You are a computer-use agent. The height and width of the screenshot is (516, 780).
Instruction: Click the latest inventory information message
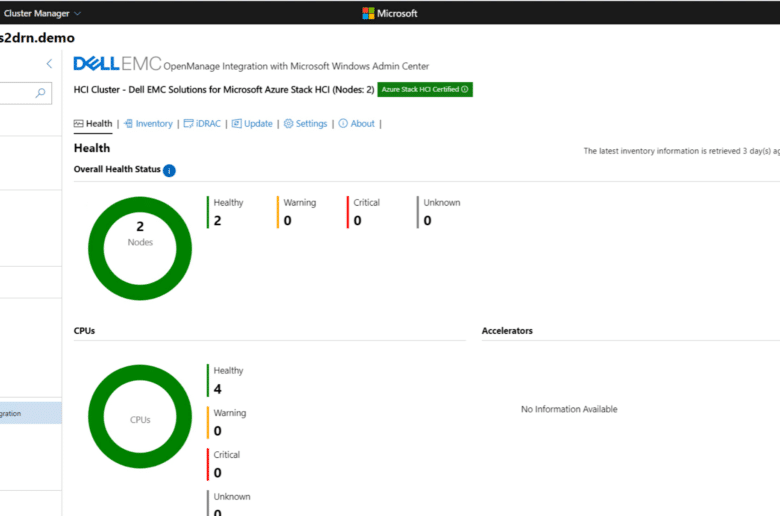pos(682,151)
